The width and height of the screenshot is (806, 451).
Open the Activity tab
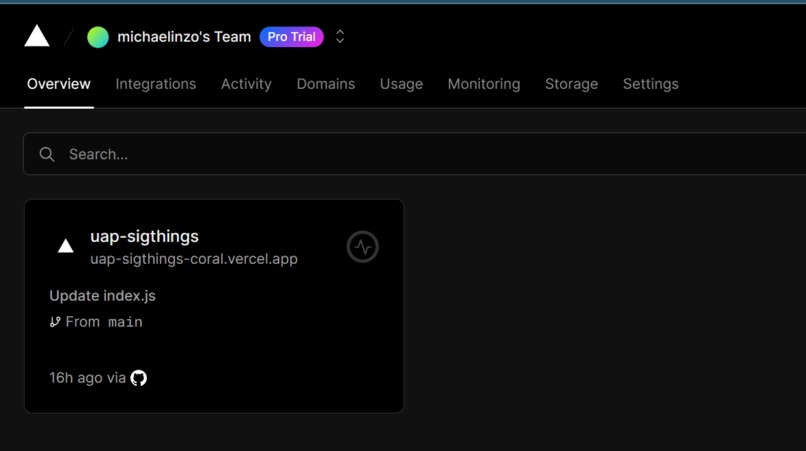[x=246, y=84]
